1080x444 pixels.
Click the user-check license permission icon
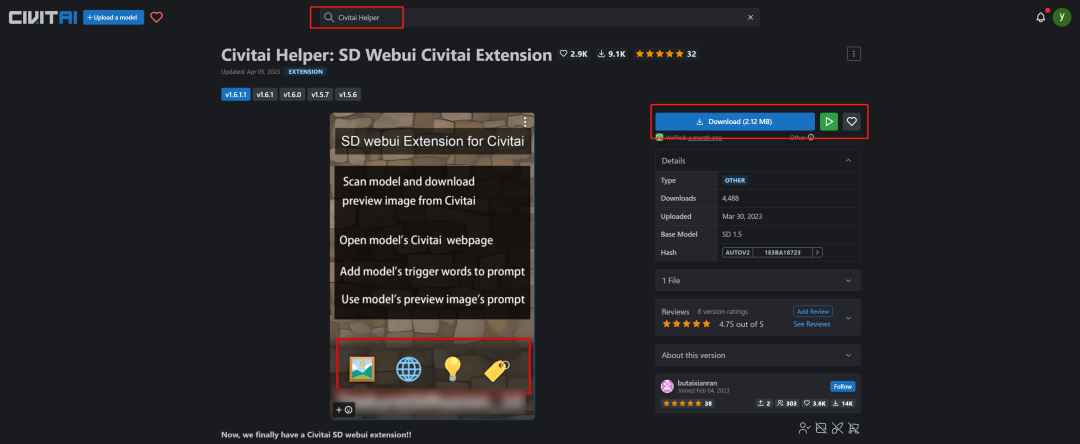(804, 428)
